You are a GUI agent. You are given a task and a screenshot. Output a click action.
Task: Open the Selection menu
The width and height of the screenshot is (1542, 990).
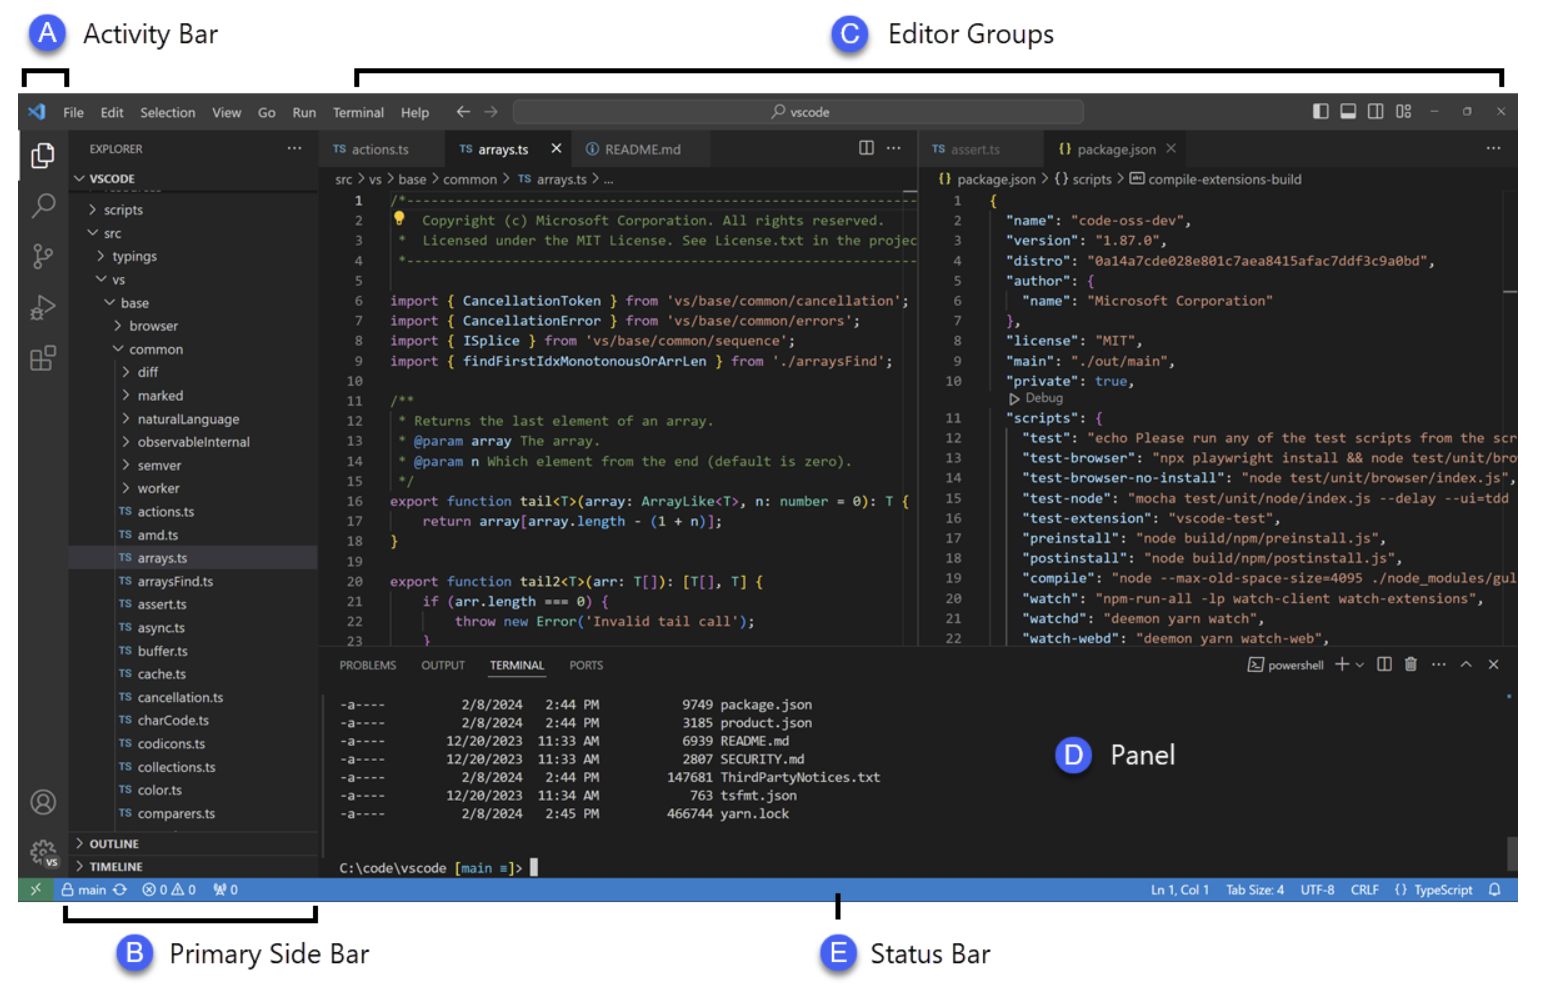(168, 112)
